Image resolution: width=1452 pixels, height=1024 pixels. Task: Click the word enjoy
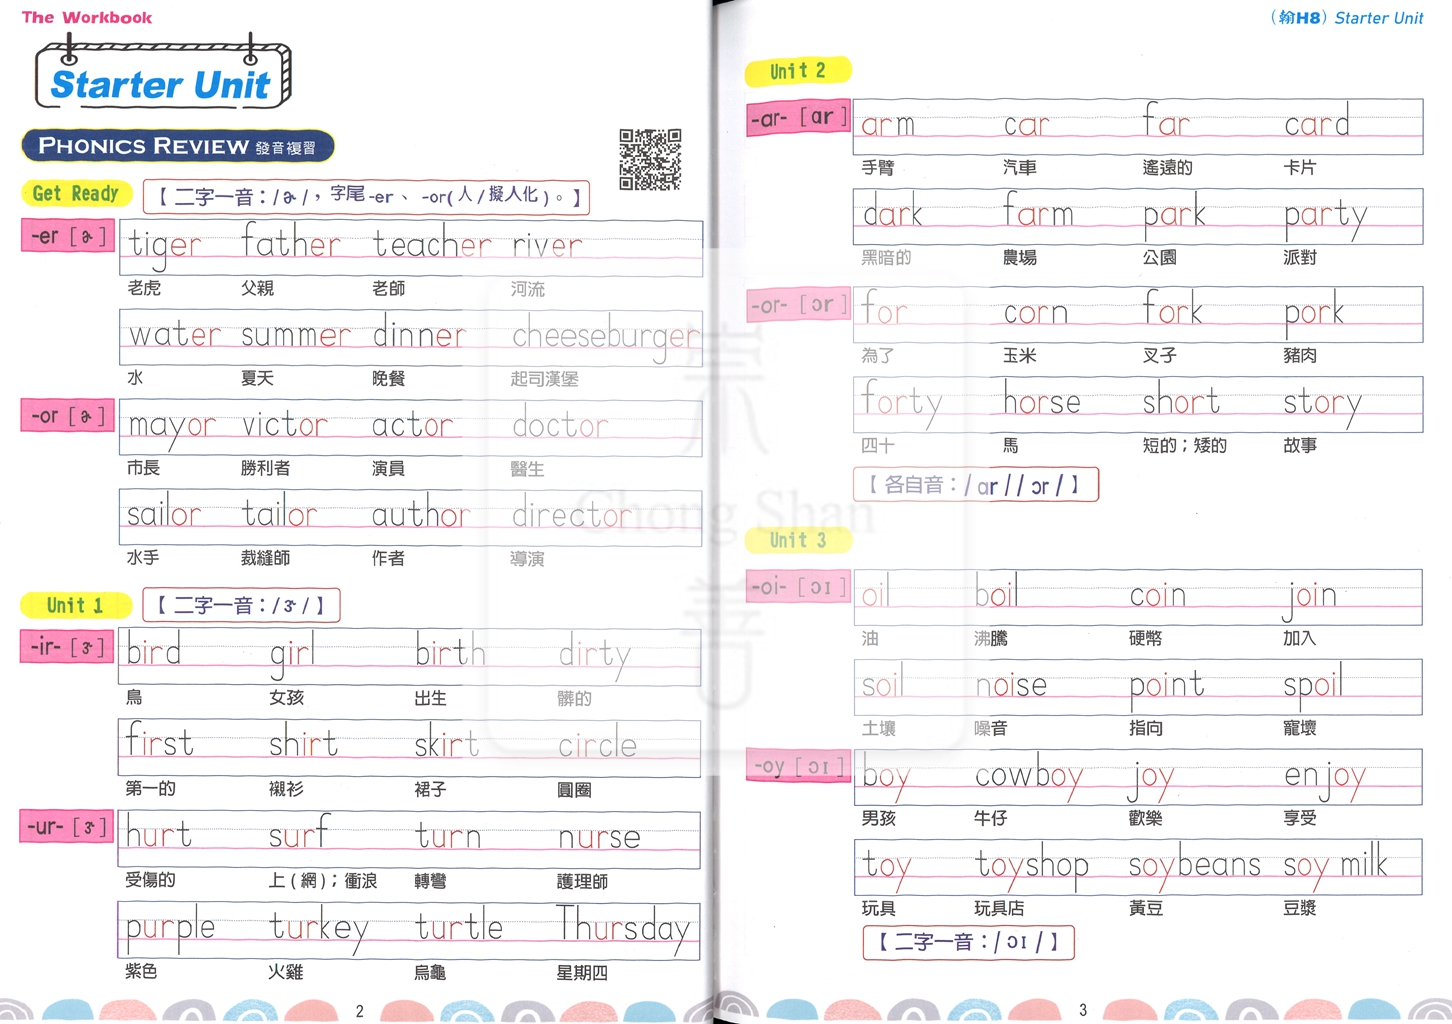[x=1325, y=778]
